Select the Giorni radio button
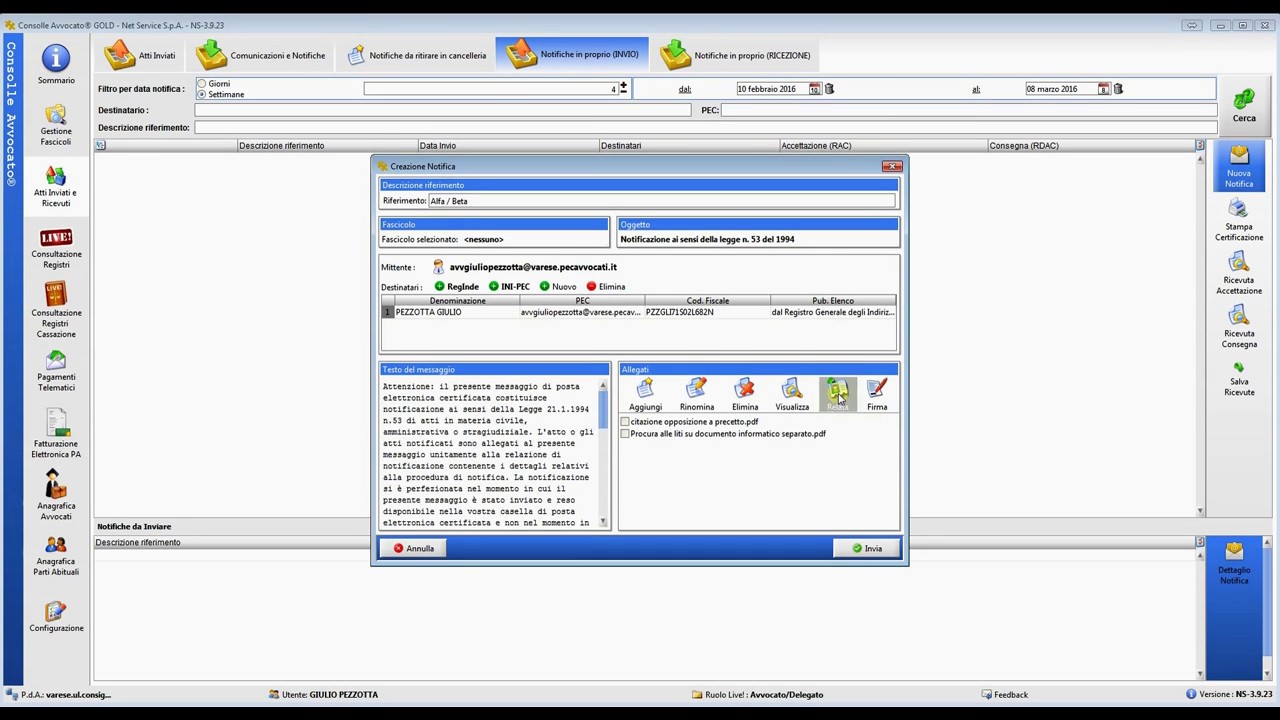1280x720 pixels. click(x=202, y=84)
